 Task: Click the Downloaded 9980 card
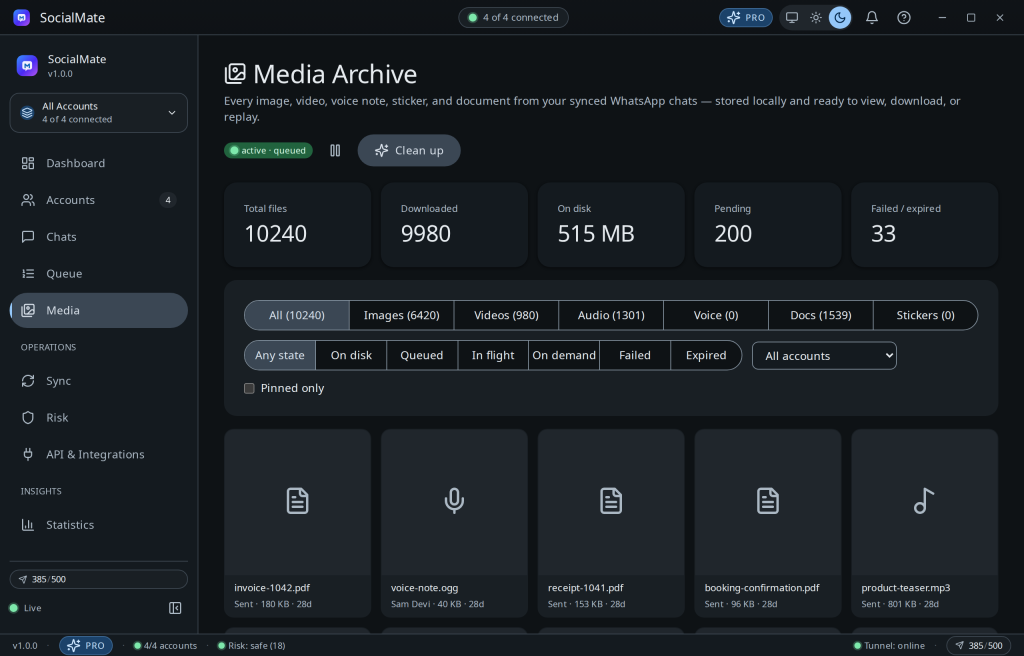point(454,224)
